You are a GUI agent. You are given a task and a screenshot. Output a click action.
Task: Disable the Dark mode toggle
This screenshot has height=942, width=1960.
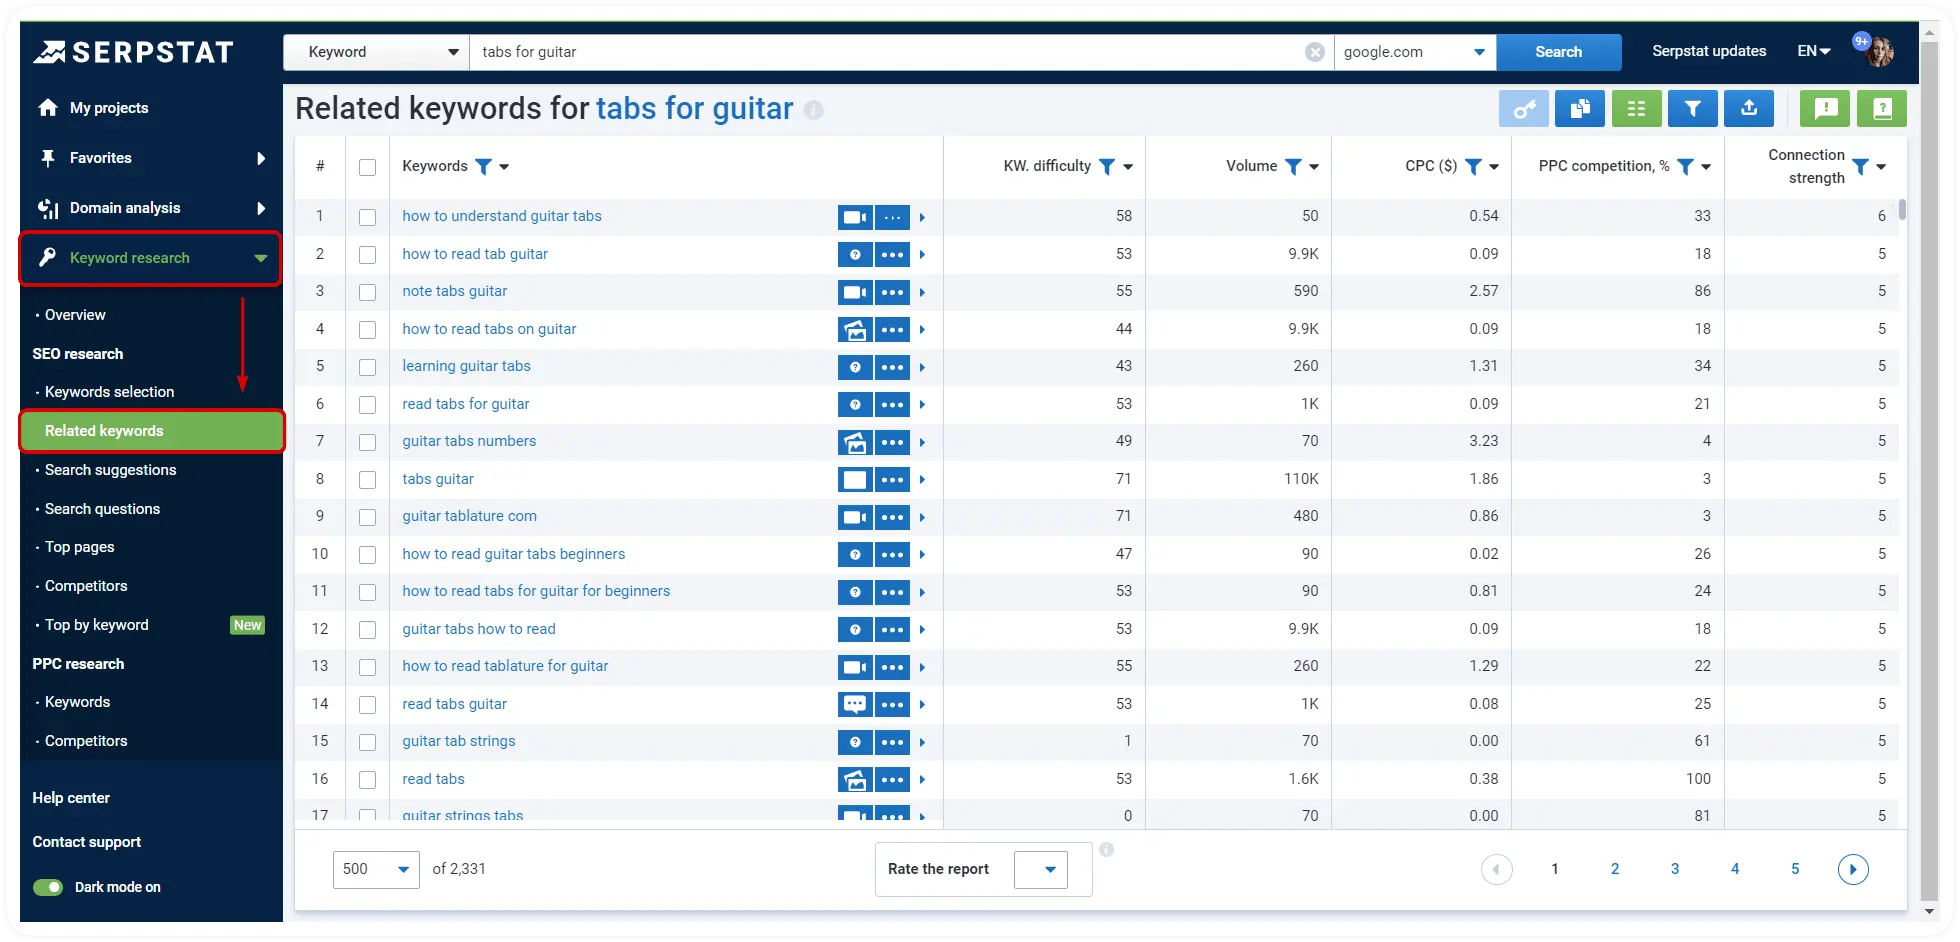(x=47, y=887)
